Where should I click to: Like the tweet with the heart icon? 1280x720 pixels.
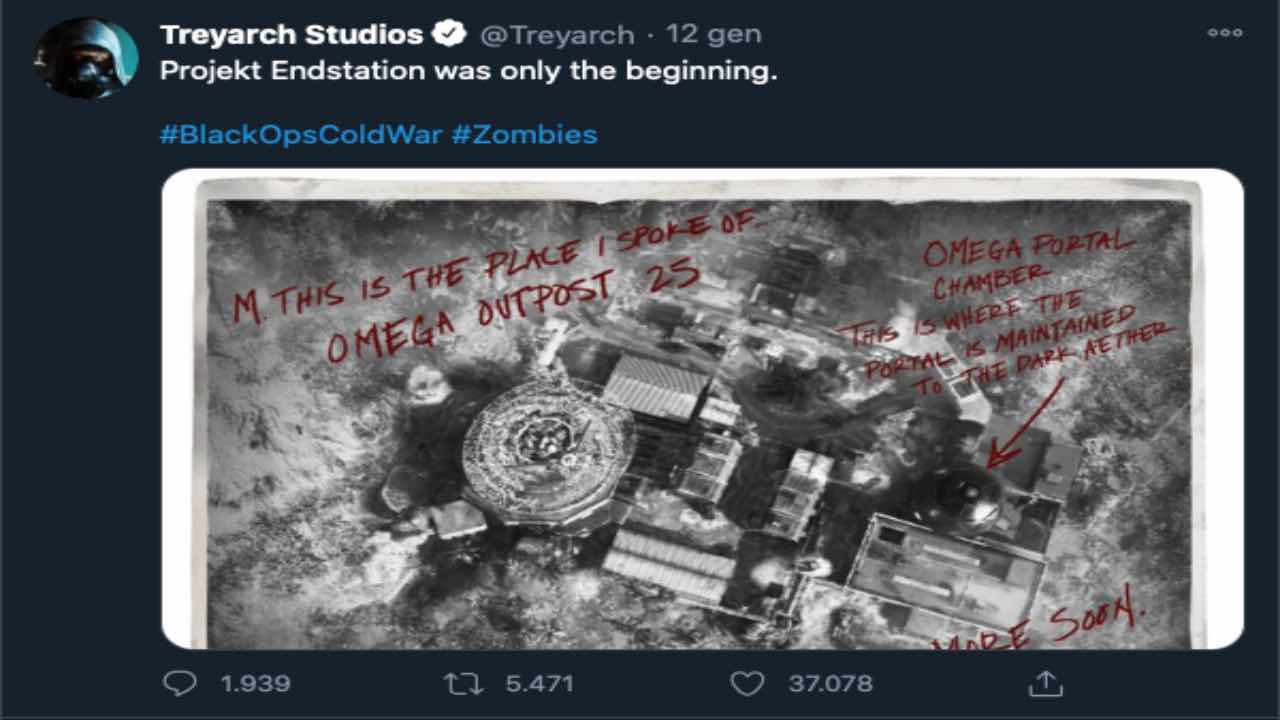pos(746,683)
